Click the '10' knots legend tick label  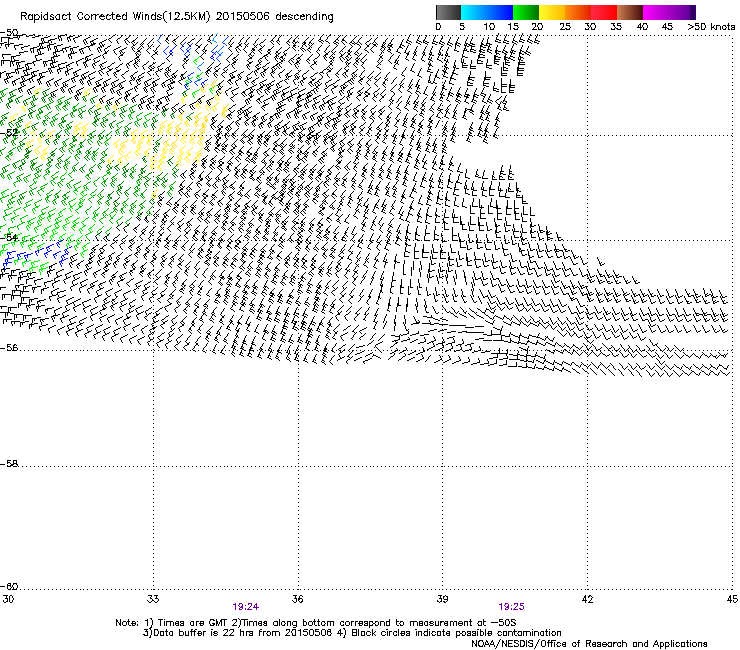[x=489, y=27]
